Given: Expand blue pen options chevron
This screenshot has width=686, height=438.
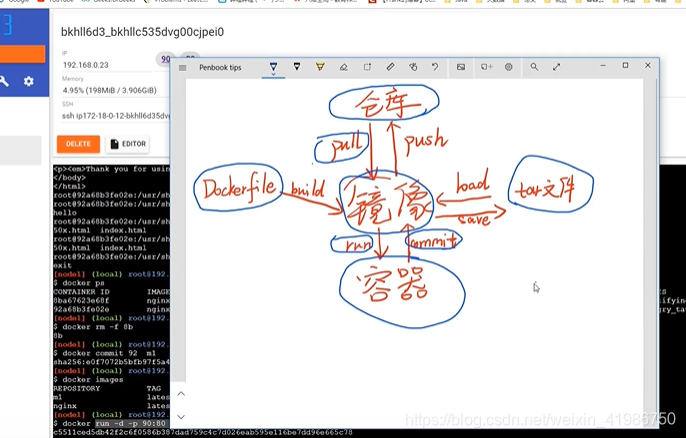Looking at the screenshot, I should (273, 74).
